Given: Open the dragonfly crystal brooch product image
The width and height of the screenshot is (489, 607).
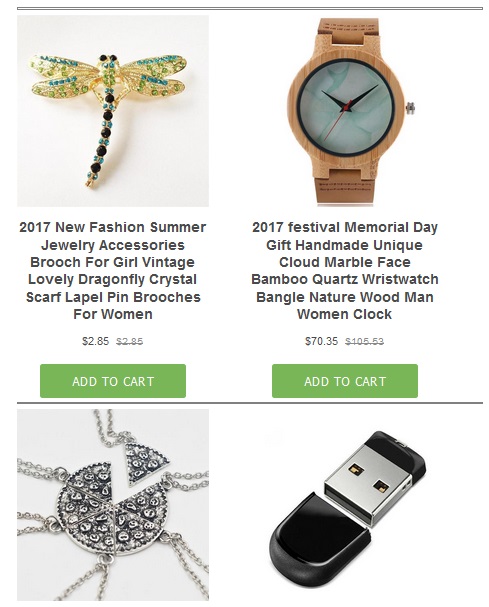Looking at the screenshot, I should tap(113, 111).
